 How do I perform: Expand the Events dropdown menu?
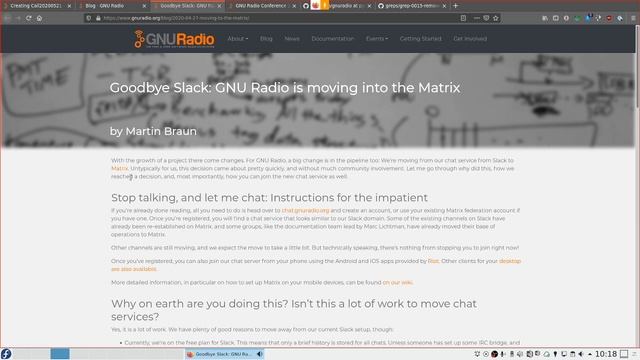tap(377, 39)
